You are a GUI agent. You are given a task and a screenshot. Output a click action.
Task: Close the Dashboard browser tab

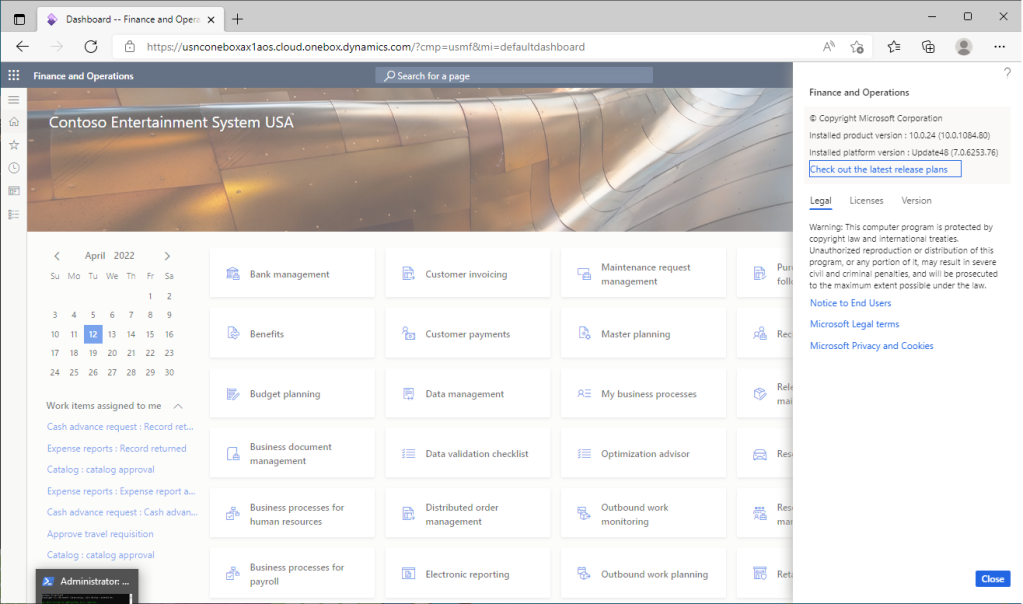click(211, 20)
